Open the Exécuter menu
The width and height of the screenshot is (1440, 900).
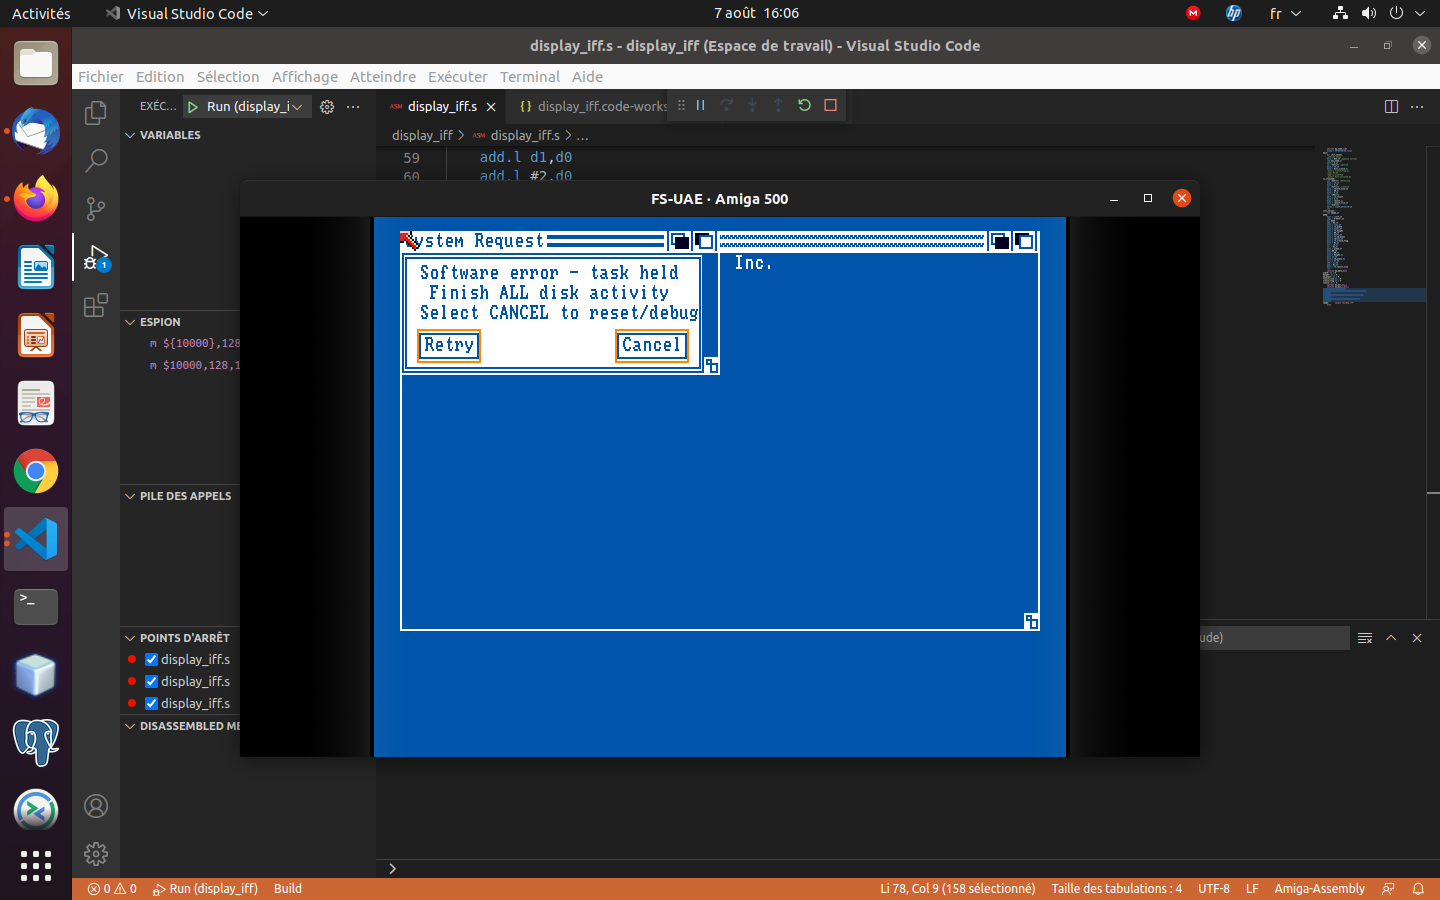(x=458, y=77)
